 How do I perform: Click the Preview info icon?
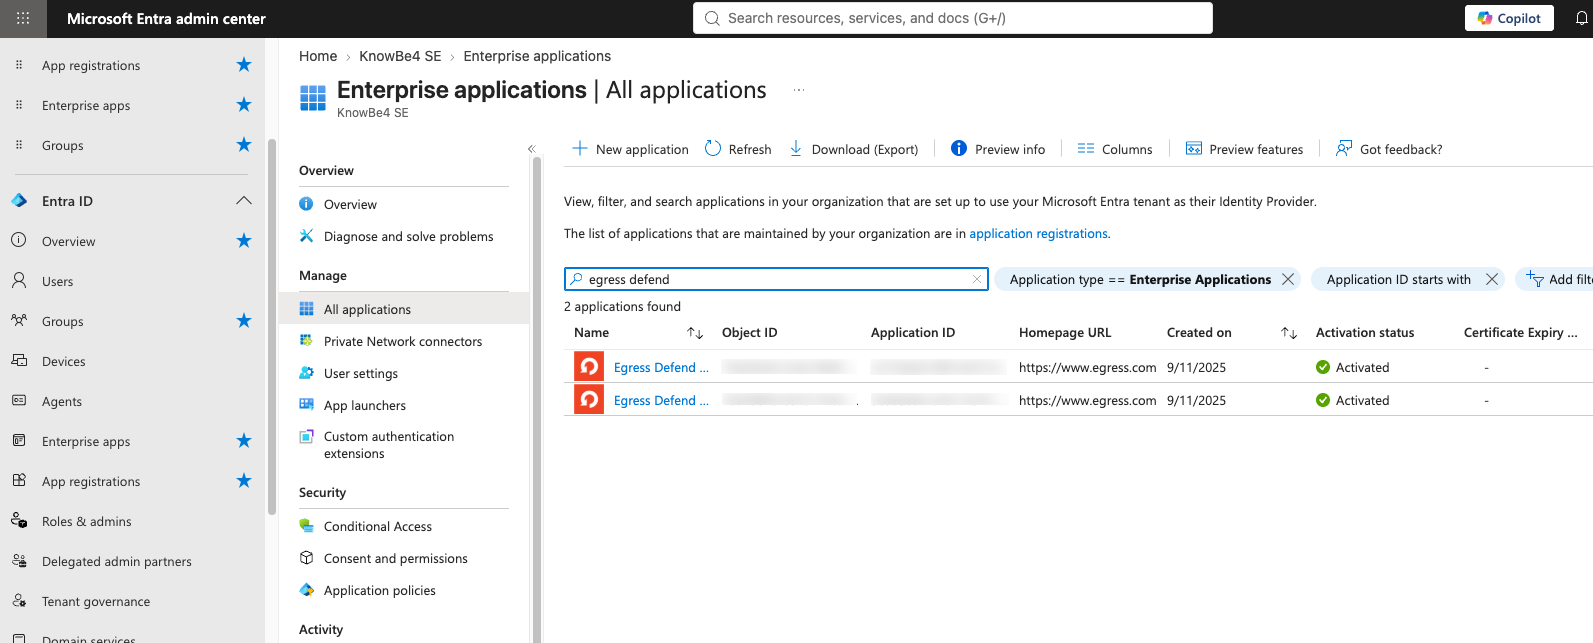click(x=959, y=148)
